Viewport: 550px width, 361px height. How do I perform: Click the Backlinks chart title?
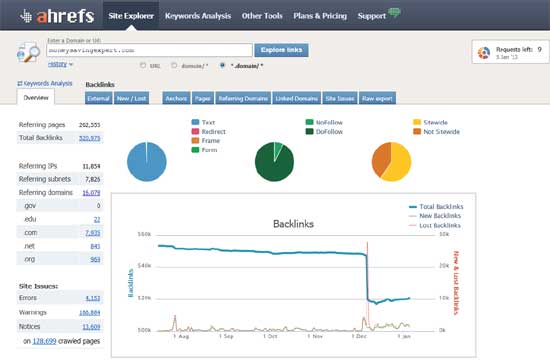[x=293, y=224]
